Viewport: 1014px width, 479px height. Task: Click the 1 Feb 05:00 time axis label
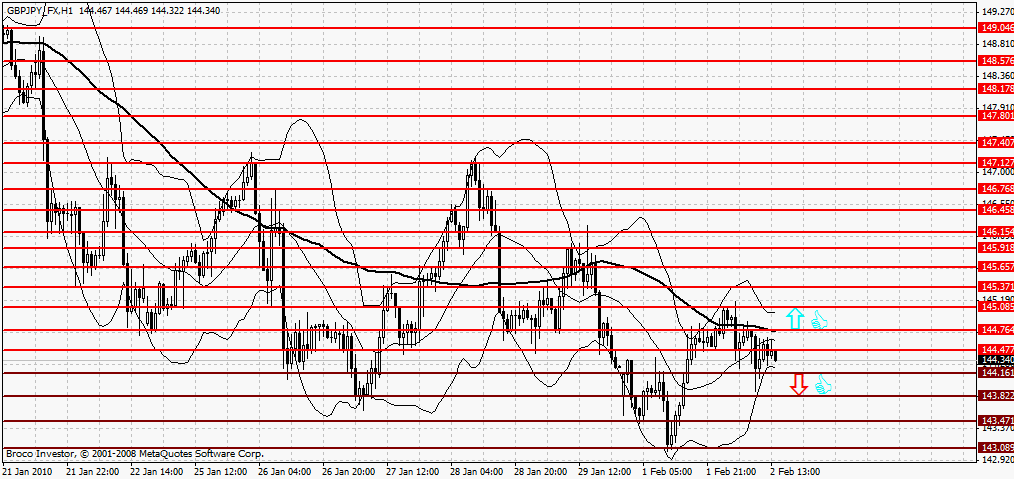tap(667, 472)
